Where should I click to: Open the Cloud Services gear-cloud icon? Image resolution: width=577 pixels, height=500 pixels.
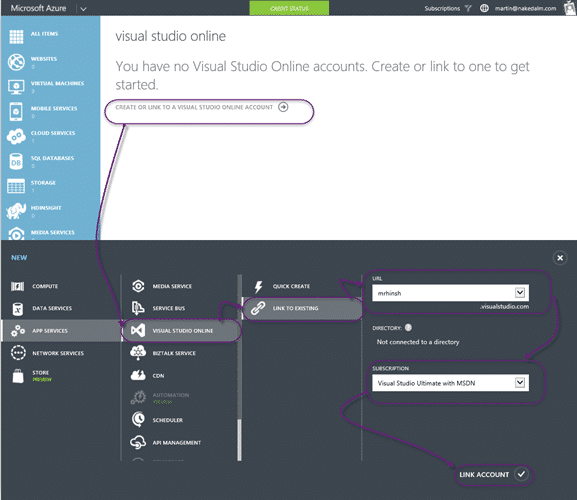click(16, 136)
